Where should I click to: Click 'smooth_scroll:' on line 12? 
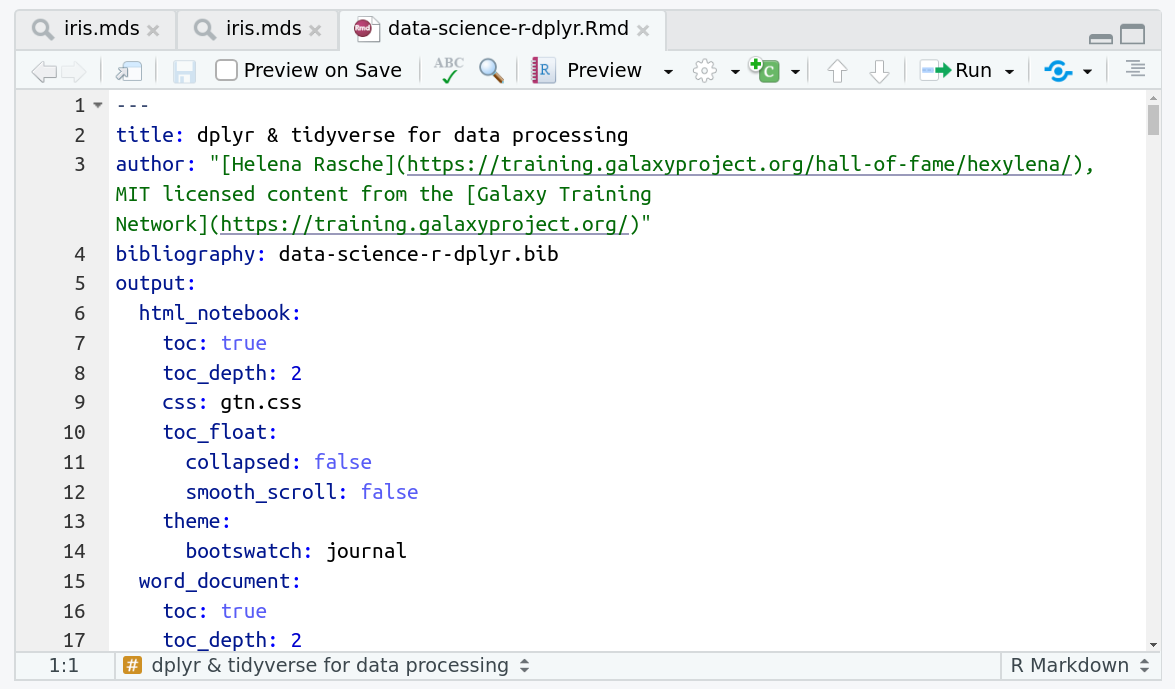tap(267, 492)
